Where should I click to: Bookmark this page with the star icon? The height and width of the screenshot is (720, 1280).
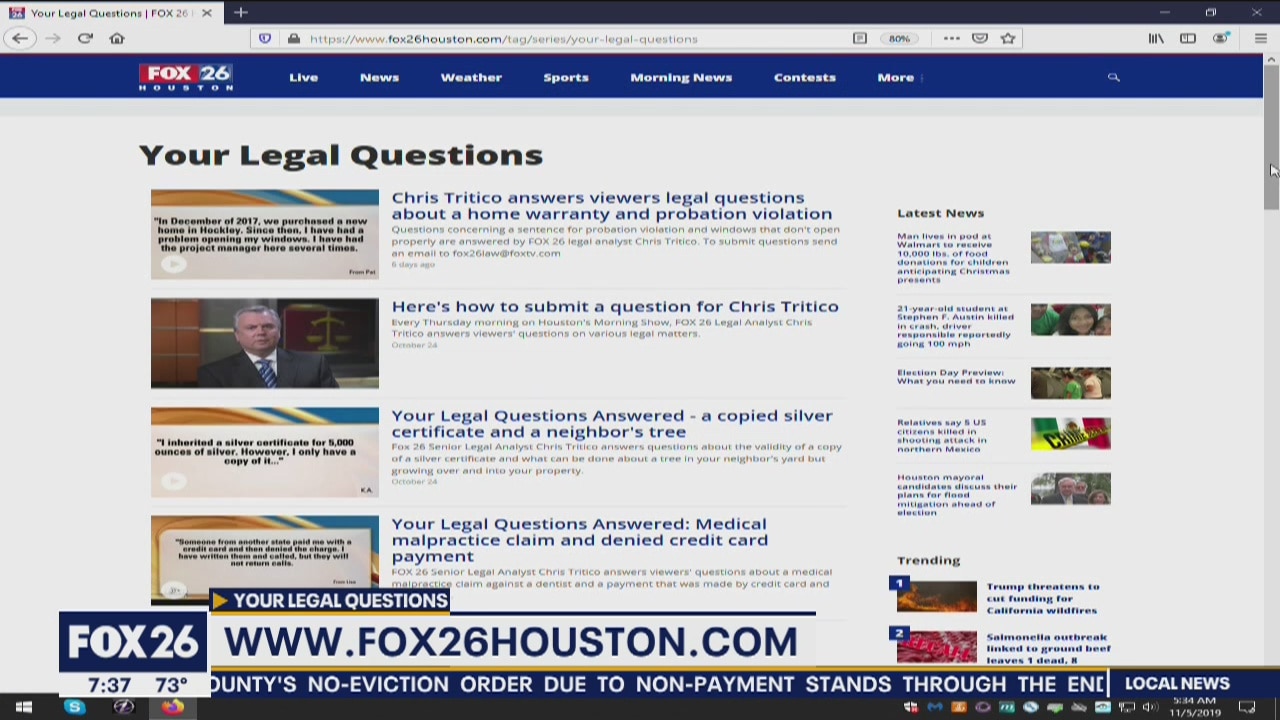pyautogui.click(x=1008, y=38)
